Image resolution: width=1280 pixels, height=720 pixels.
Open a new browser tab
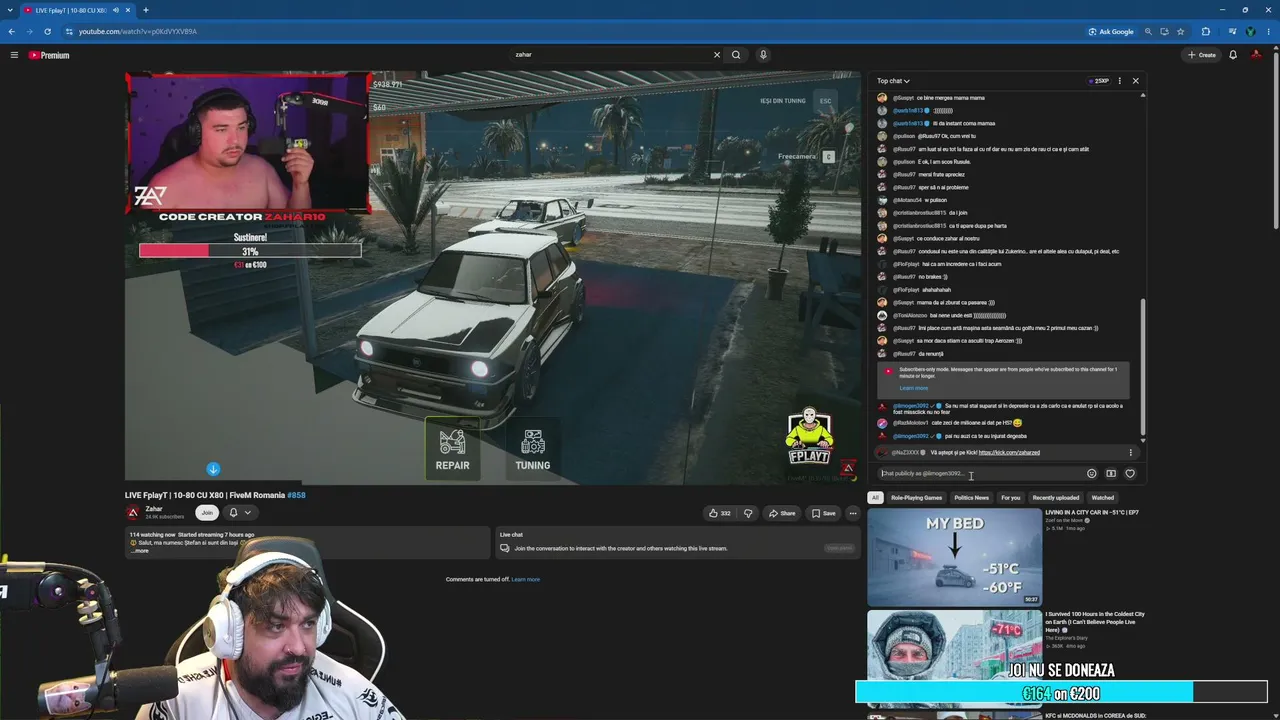(x=145, y=10)
